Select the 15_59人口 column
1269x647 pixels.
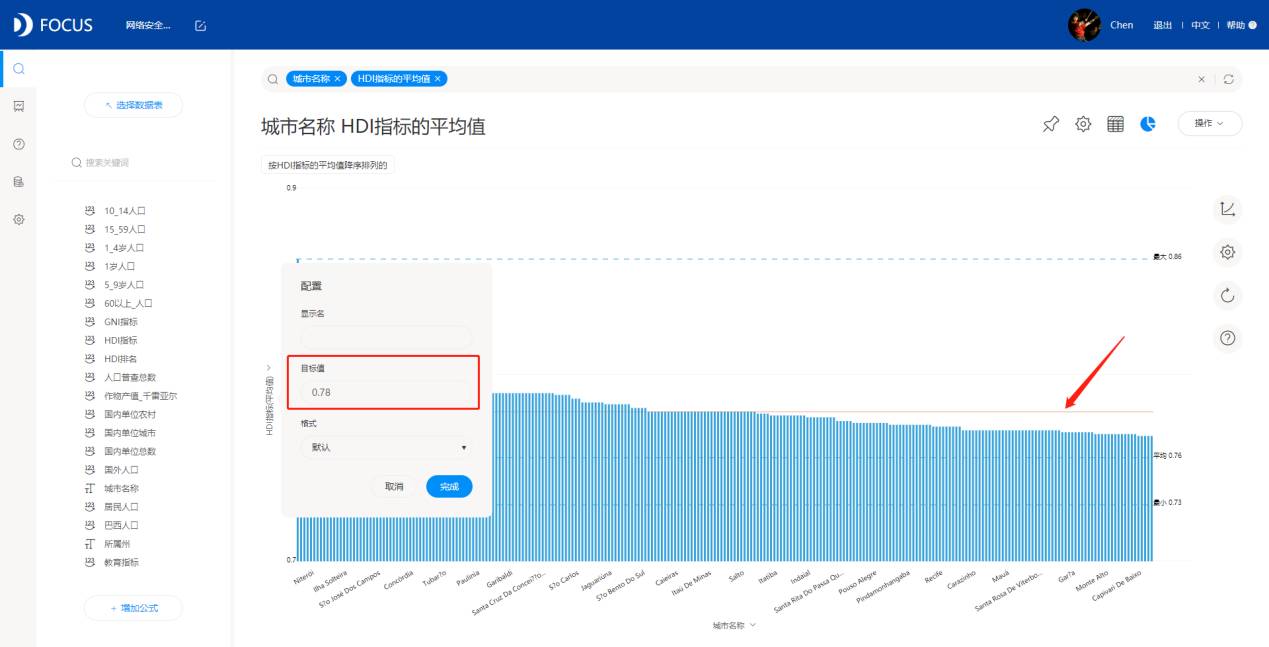pyautogui.click(x=125, y=229)
